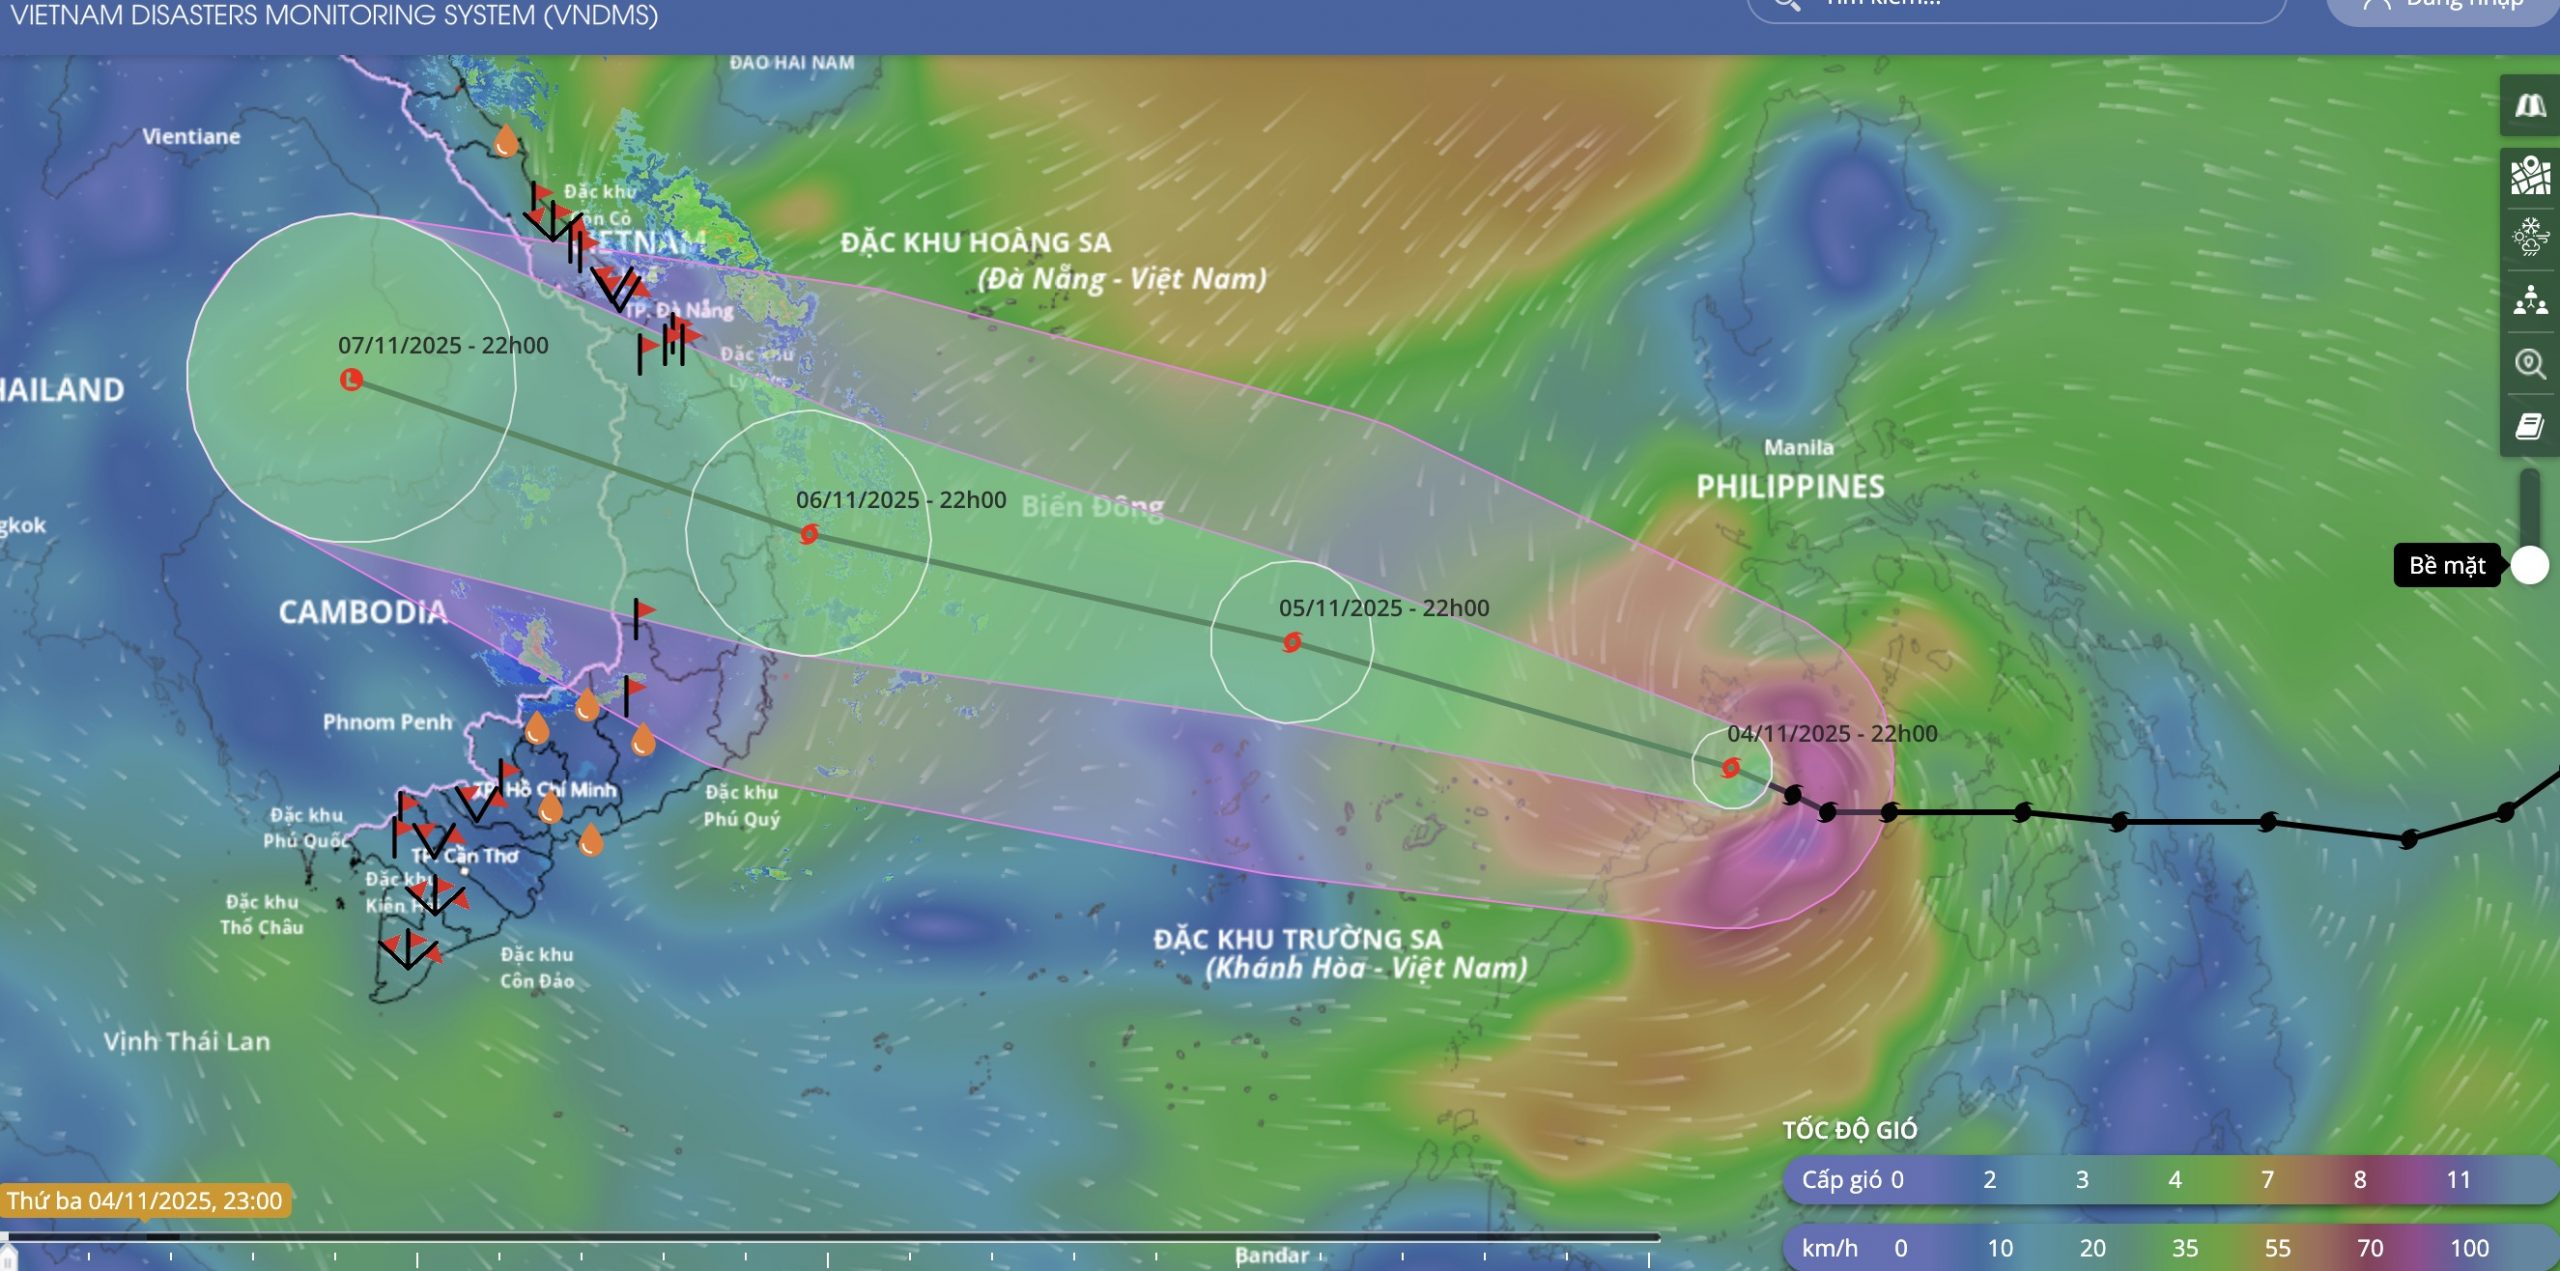Click the red L low-pressure marker for 07/11/2025

pyautogui.click(x=351, y=380)
